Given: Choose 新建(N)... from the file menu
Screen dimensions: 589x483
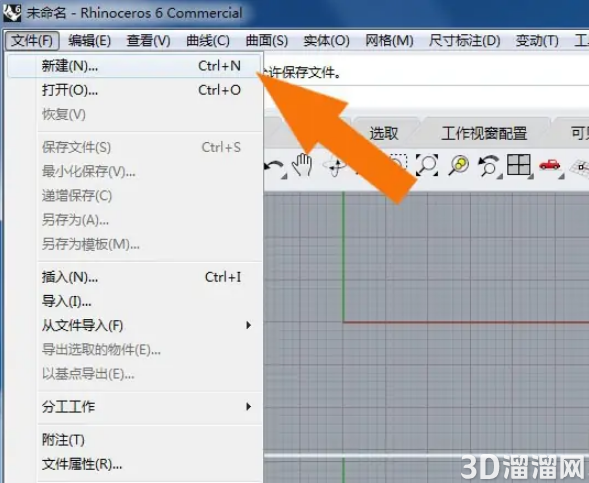Looking at the screenshot, I should [134, 66].
